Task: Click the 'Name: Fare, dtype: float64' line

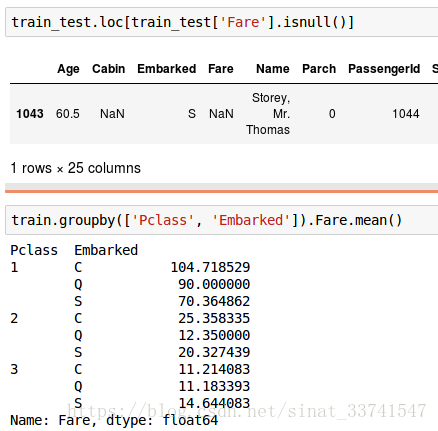Action: [x=114, y=420]
